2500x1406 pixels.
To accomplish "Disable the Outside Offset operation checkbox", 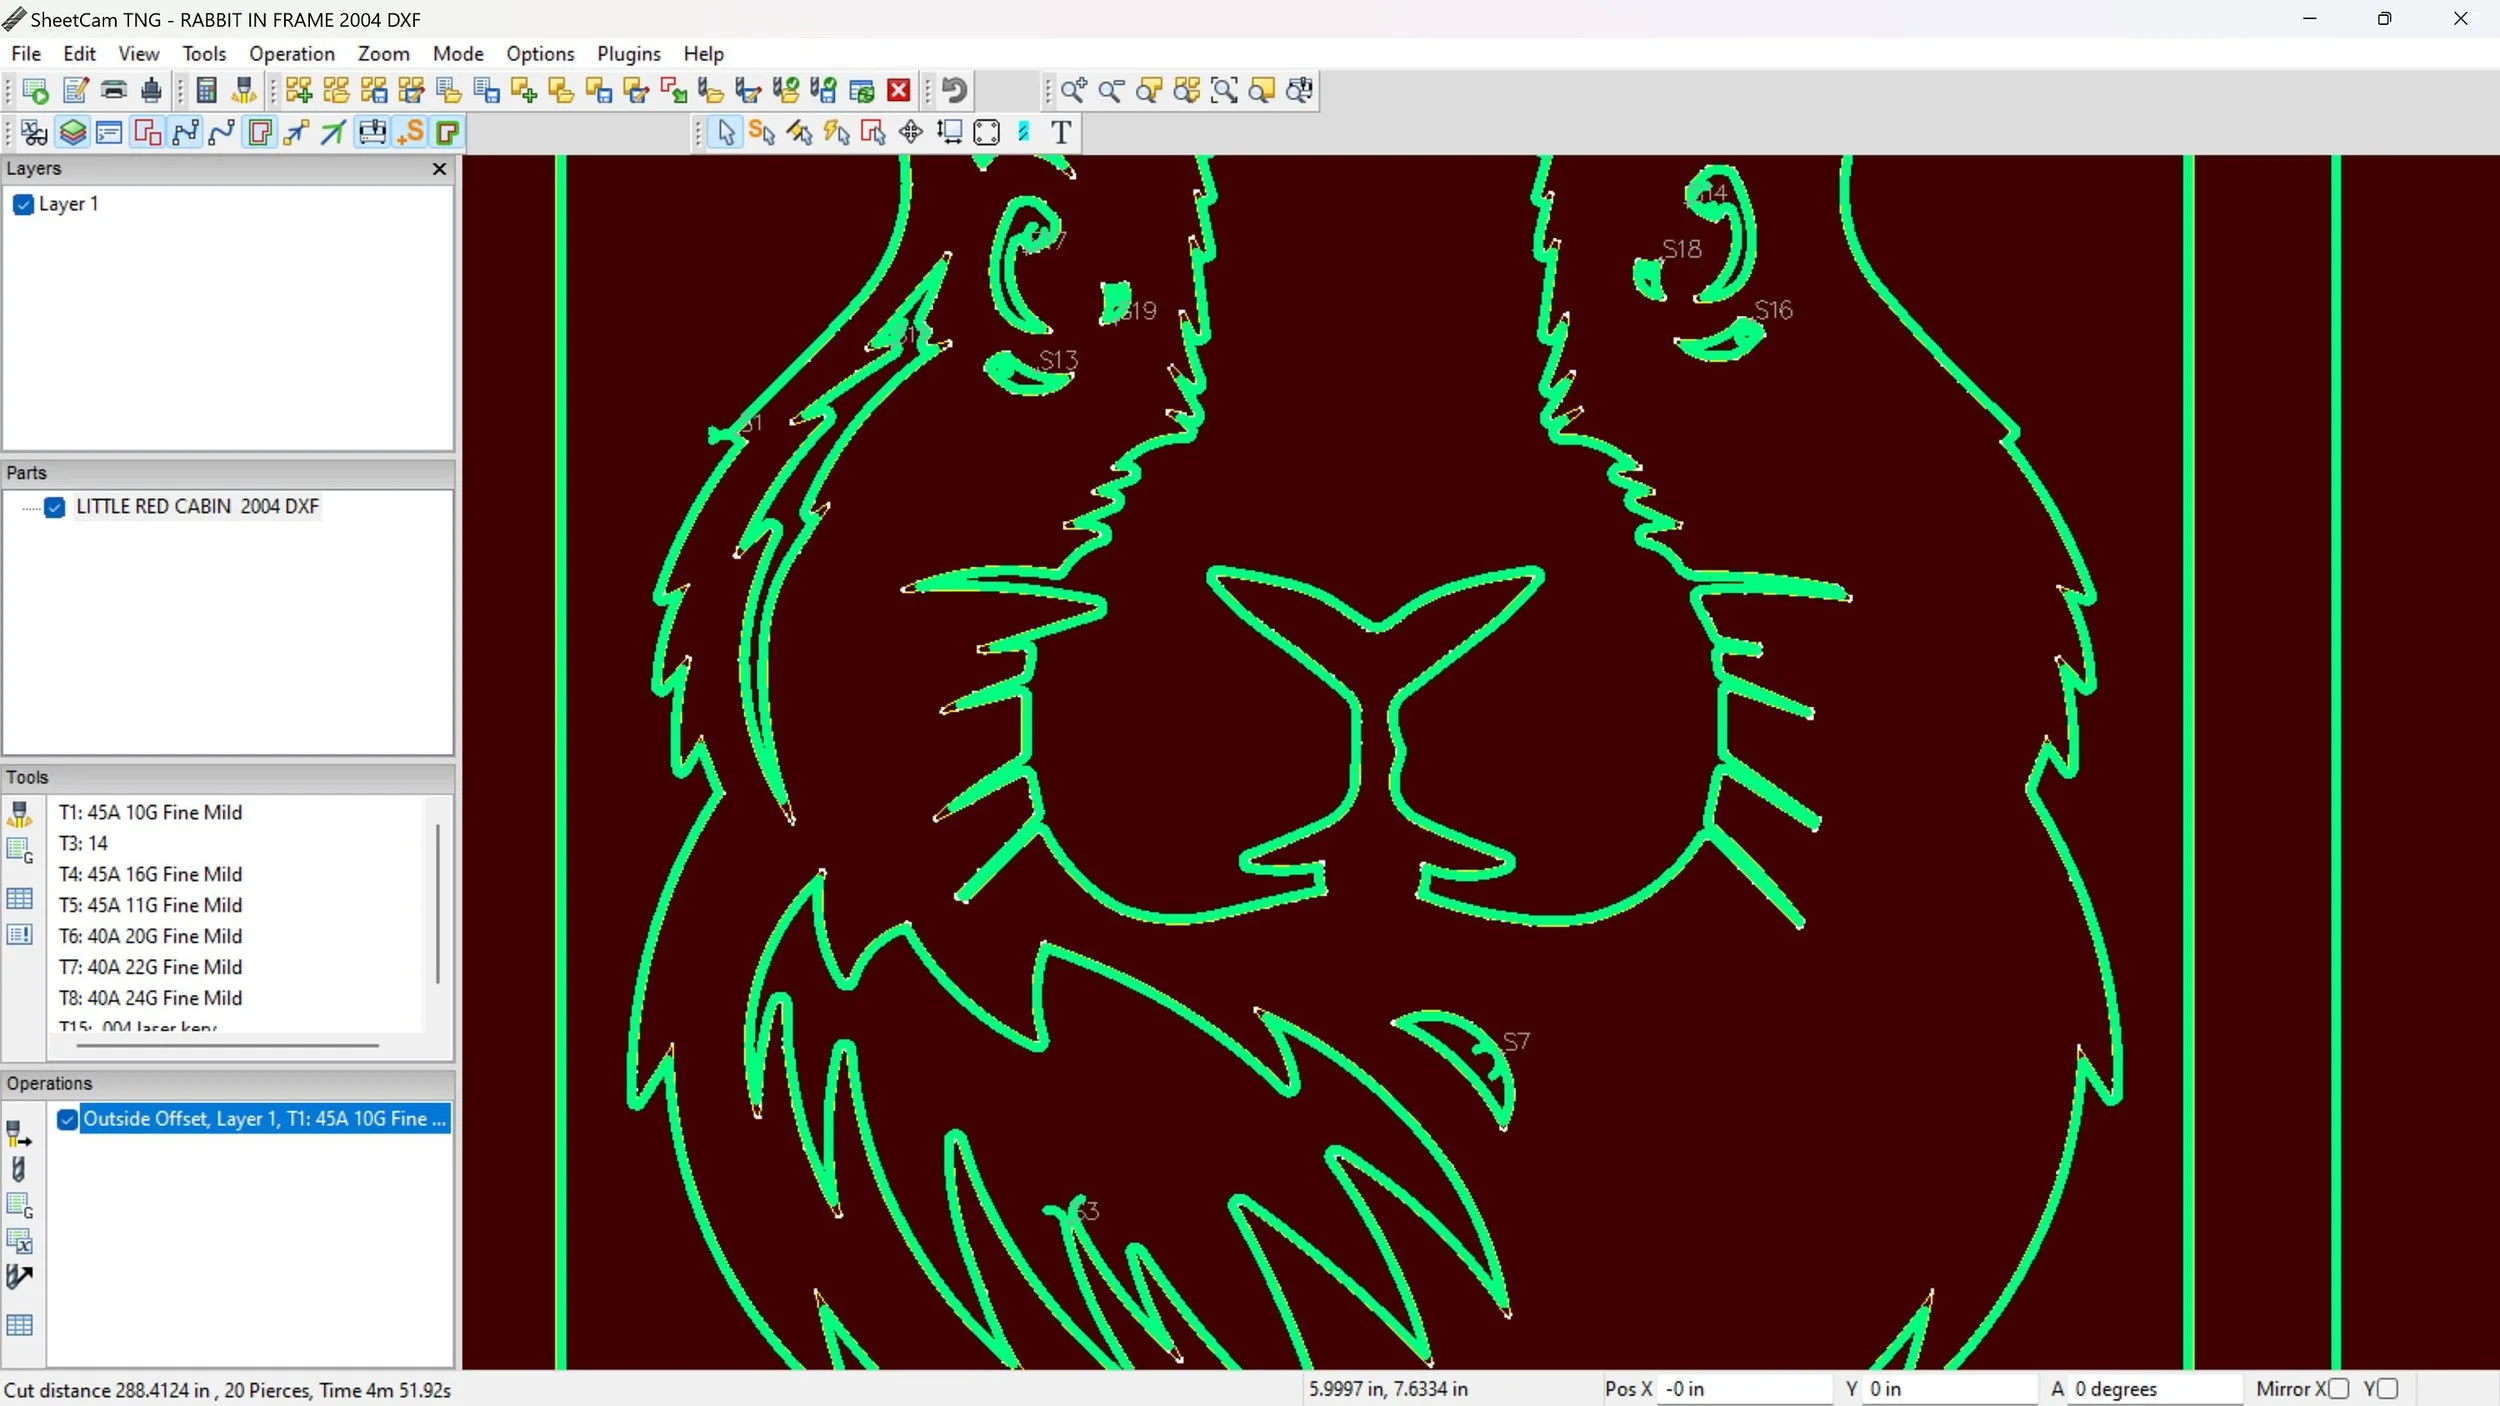I will [67, 1119].
